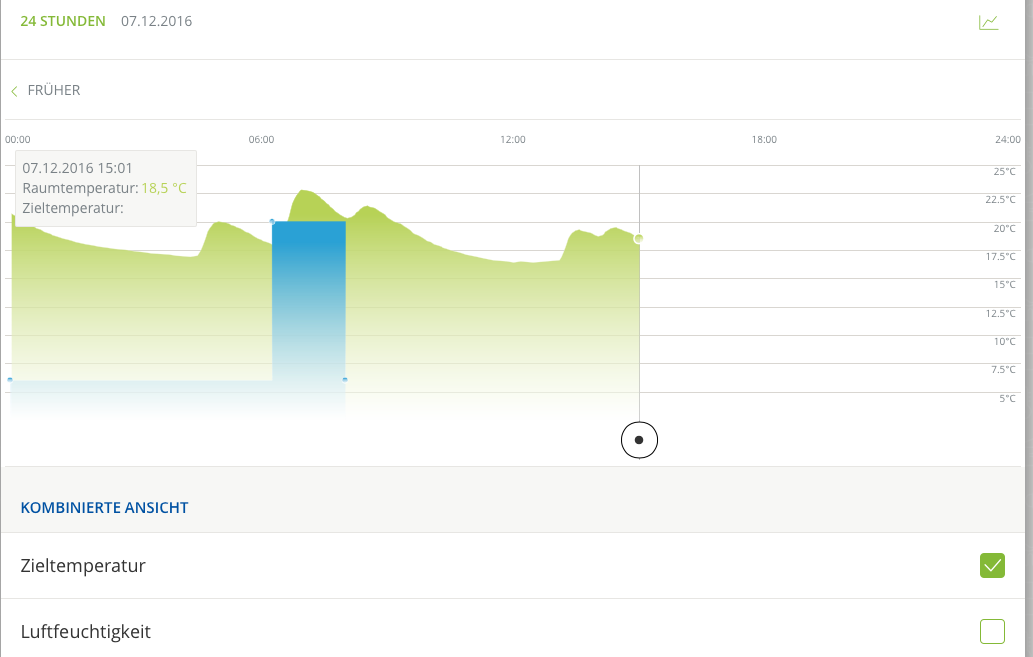
Task: Click the tooltip Zieltemperatur label
Action: pos(73,208)
